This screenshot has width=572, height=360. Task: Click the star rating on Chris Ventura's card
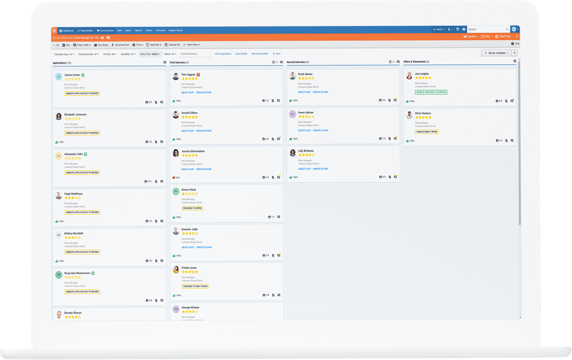(x=423, y=117)
